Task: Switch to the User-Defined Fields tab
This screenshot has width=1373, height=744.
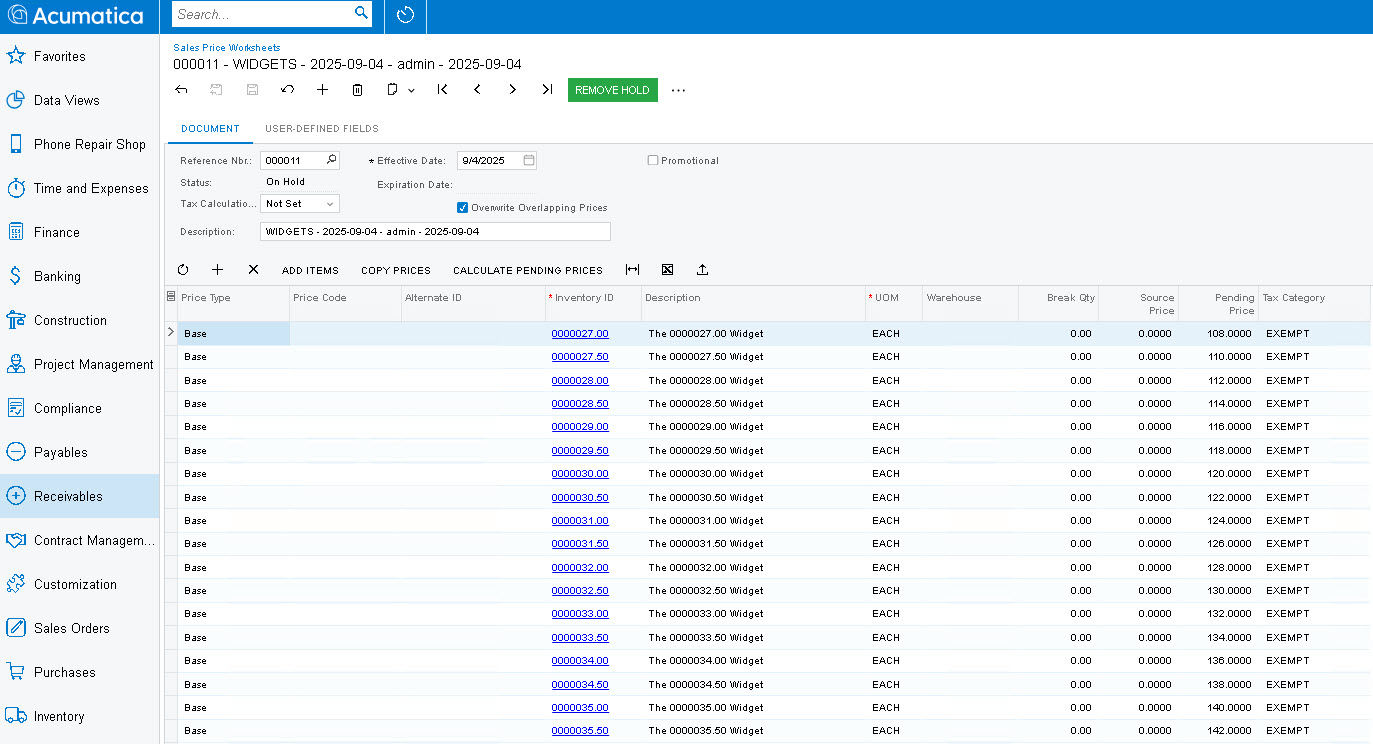Action: [x=322, y=129]
